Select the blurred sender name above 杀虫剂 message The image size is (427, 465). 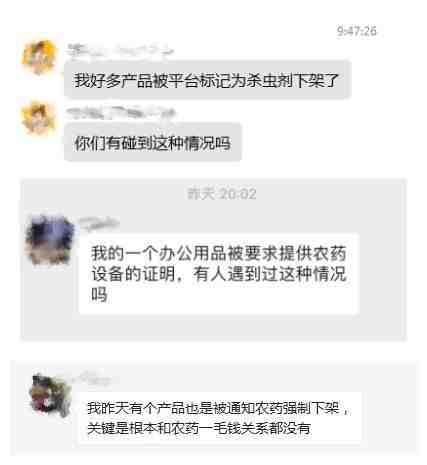tap(120, 51)
